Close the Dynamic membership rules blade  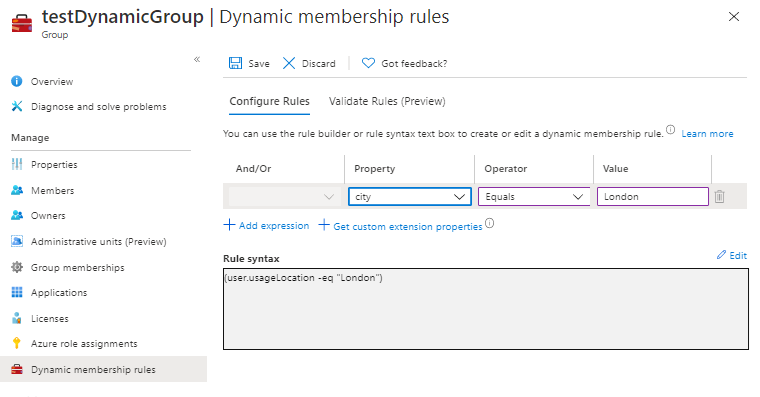tap(734, 16)
